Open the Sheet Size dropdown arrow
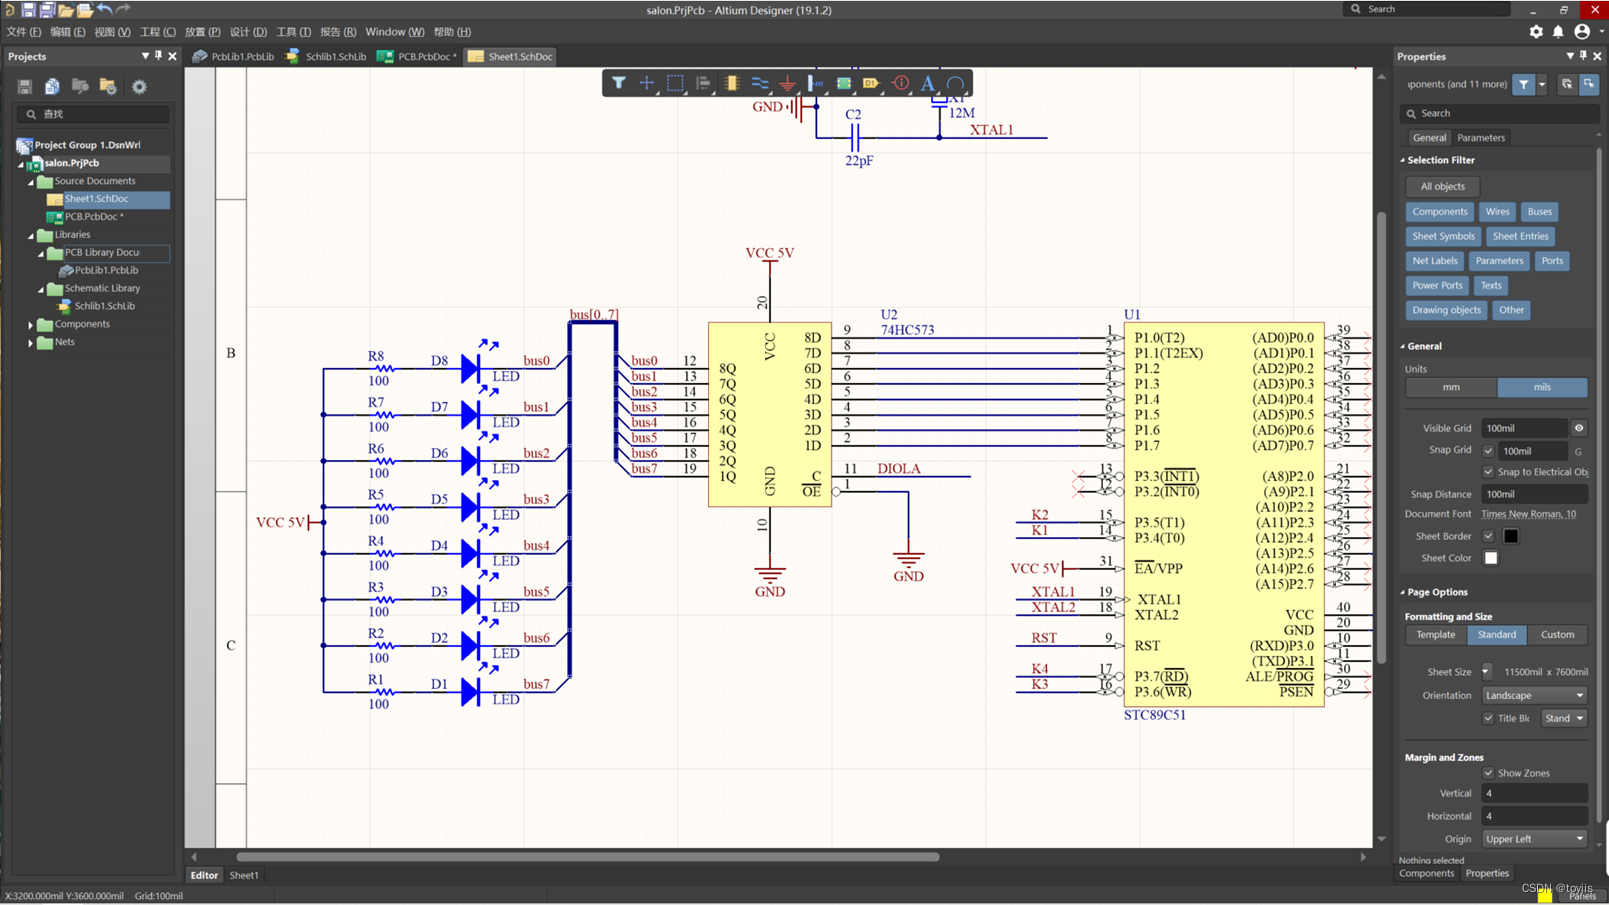This screenshot has height=905, width=1609. click(1486, 672)
